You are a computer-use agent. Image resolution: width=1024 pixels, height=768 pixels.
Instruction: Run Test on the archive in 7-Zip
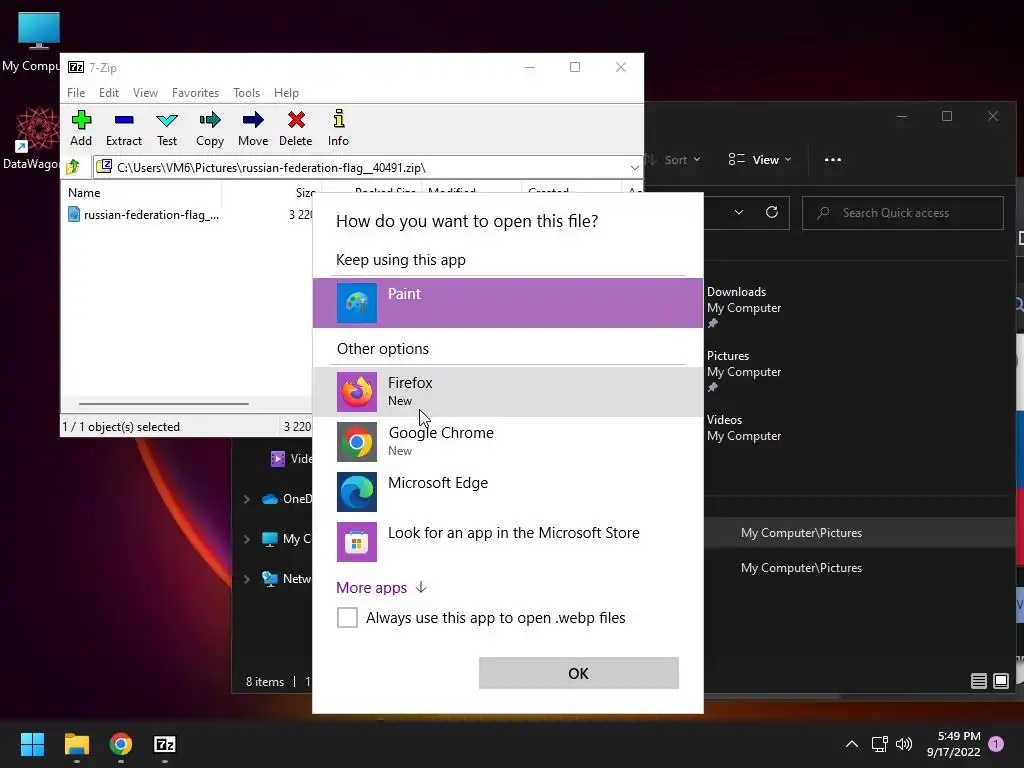click(167, 129)
